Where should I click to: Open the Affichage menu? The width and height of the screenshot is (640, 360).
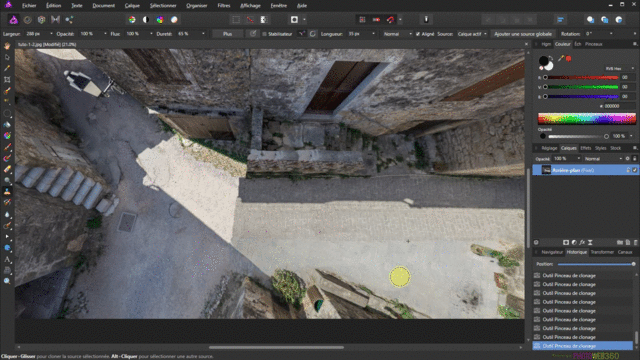pos(250,6)
